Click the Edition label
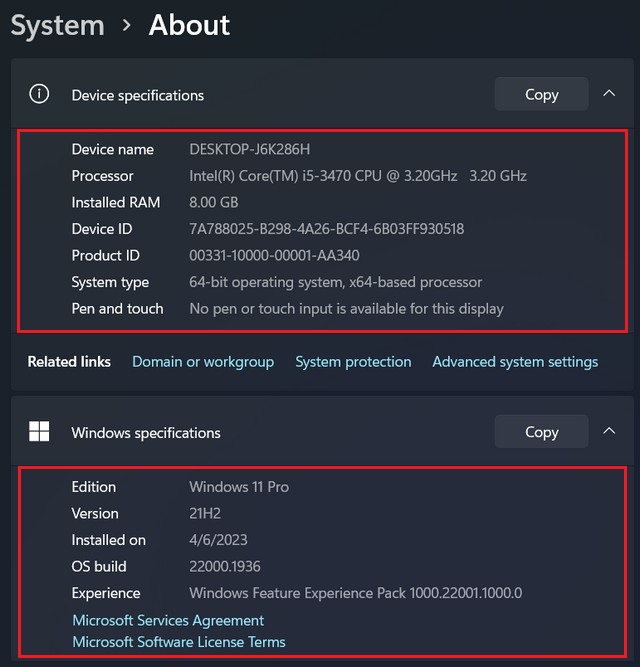Image resolution: width=640 pixels, height=667 pixels. 94,487
